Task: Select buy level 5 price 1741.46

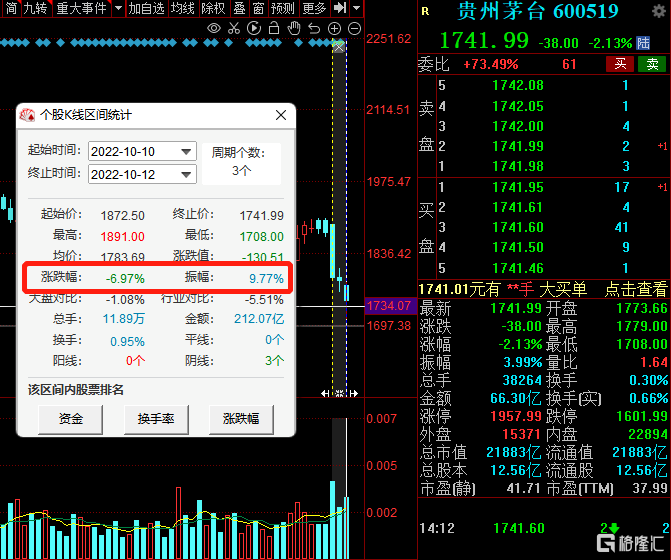Action: tap(518, 268)
